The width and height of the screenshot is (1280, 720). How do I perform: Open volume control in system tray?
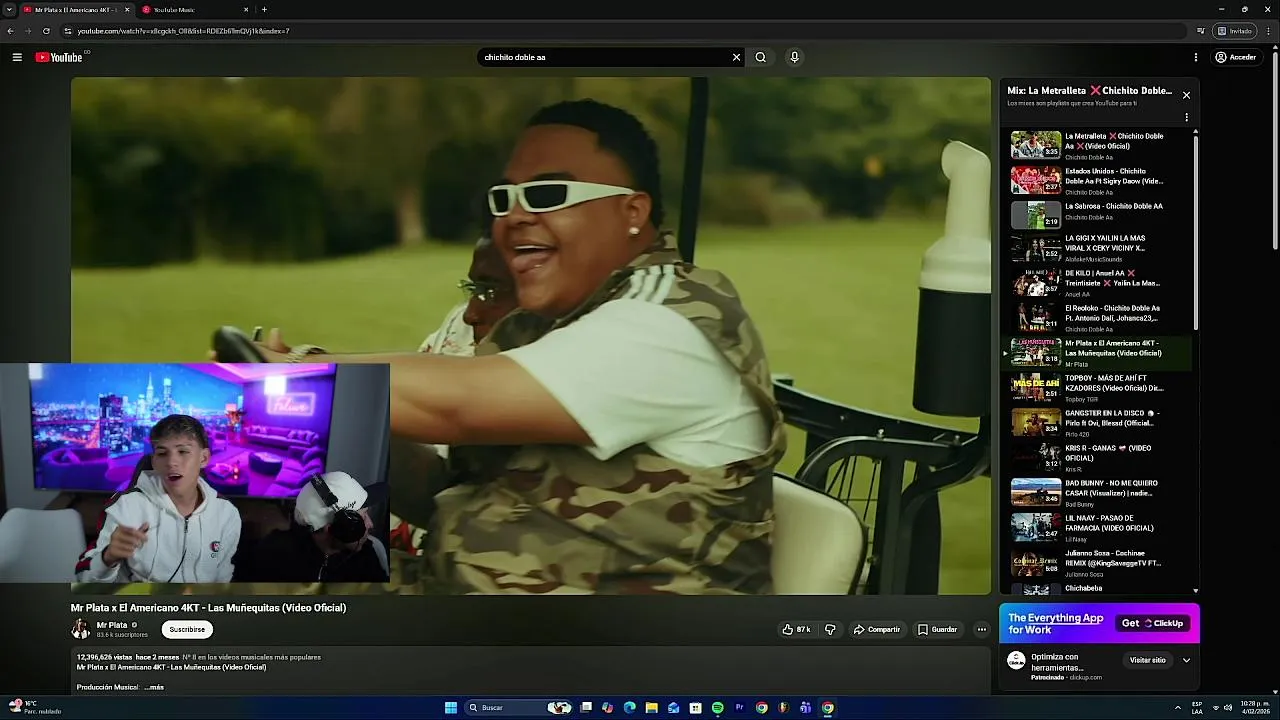(x=1228, y=707)
